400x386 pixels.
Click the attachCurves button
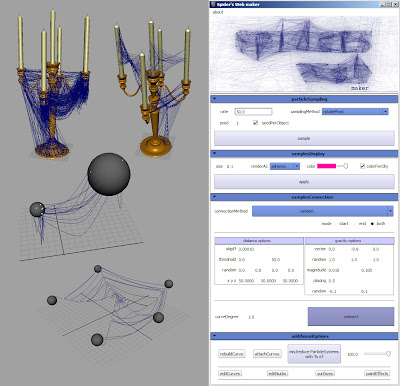[x=267, y=354]
